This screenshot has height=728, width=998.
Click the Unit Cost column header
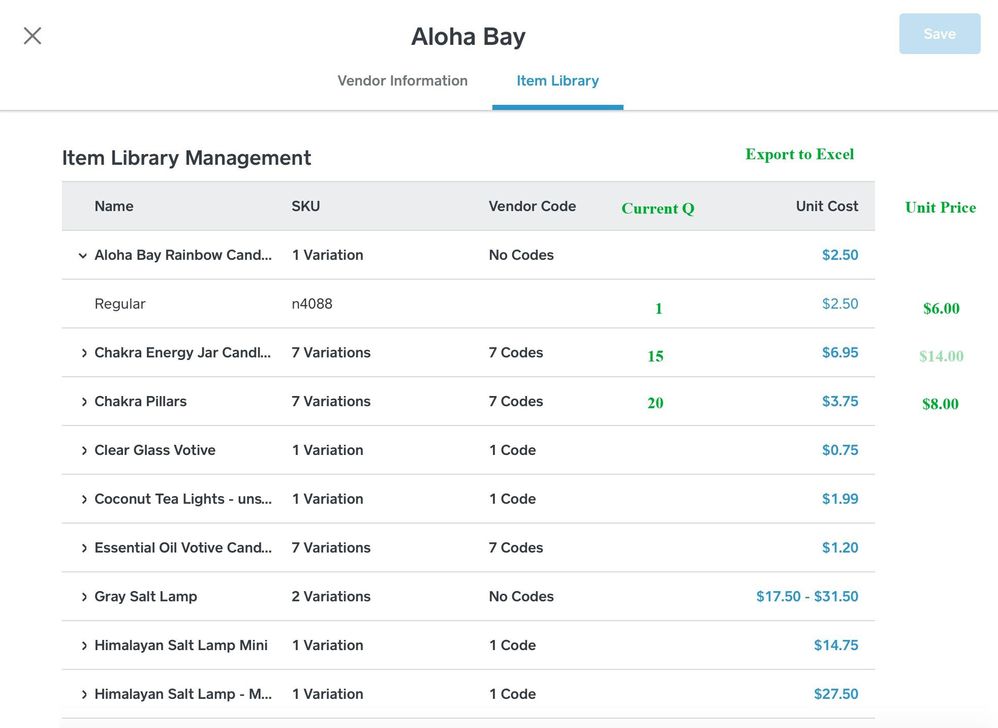[826, 206]
